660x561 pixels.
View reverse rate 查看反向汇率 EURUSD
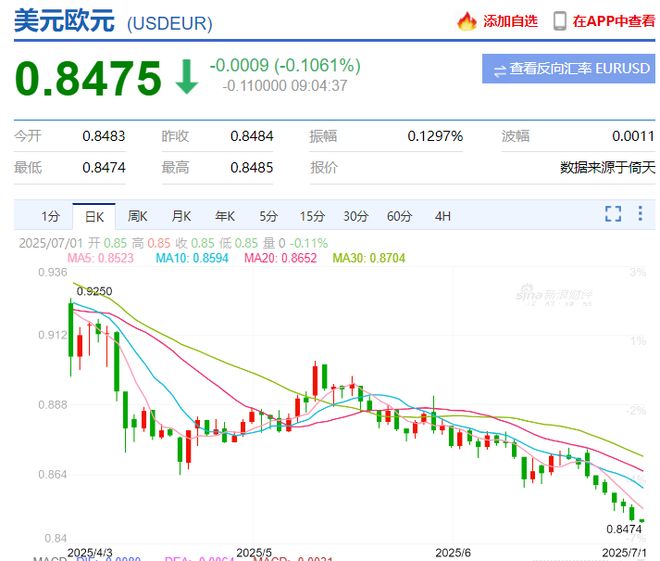[569, 69]
